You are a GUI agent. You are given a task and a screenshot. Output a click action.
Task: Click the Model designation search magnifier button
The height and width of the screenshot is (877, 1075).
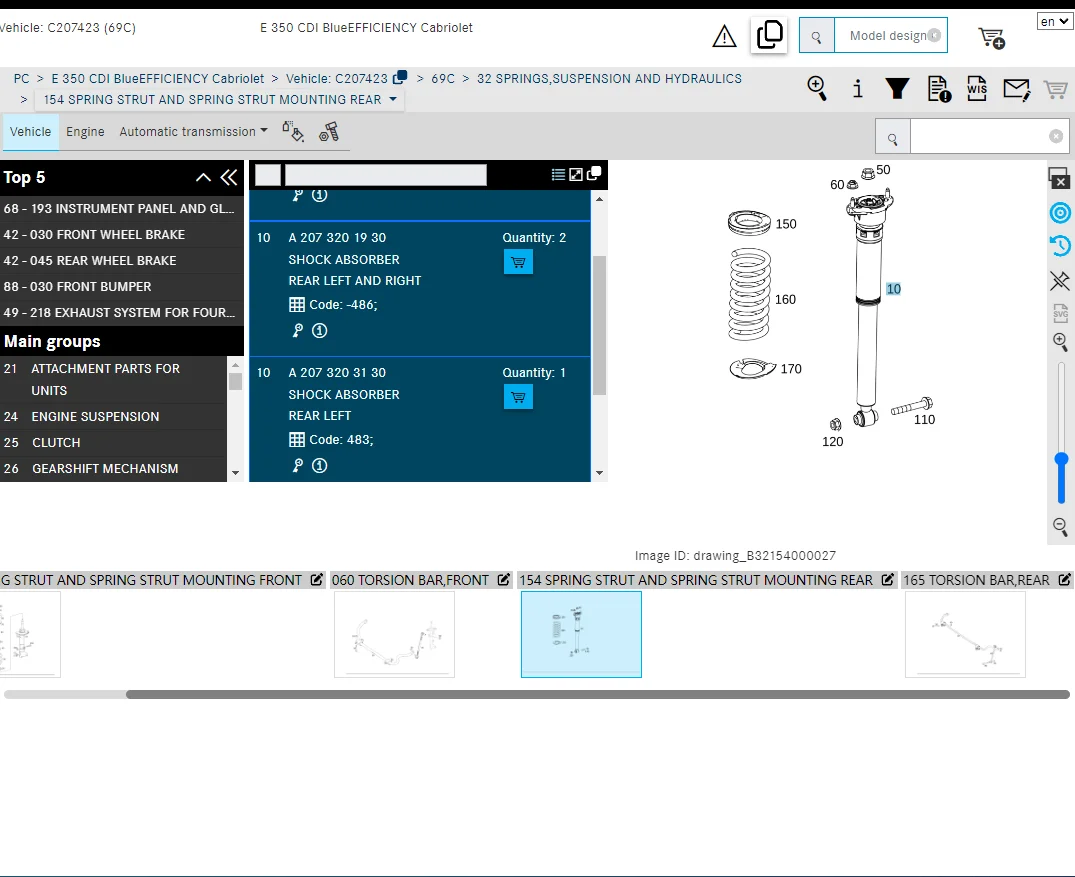817,36
